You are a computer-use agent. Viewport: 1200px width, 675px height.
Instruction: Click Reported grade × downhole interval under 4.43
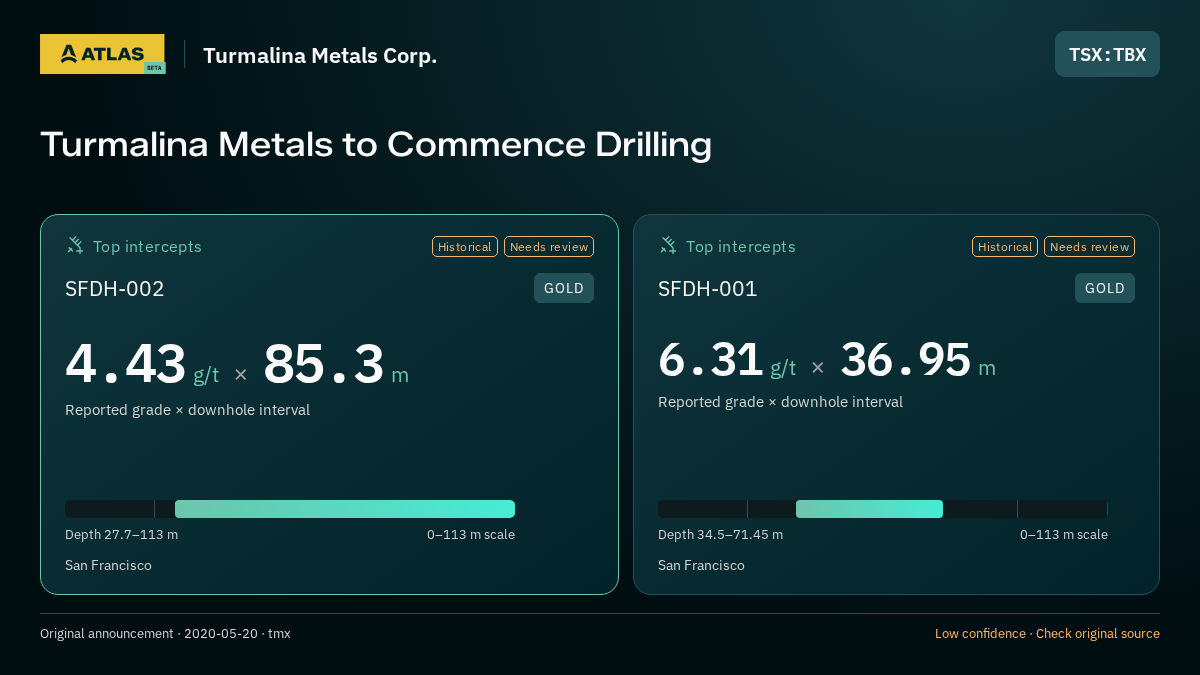point(187,410)
